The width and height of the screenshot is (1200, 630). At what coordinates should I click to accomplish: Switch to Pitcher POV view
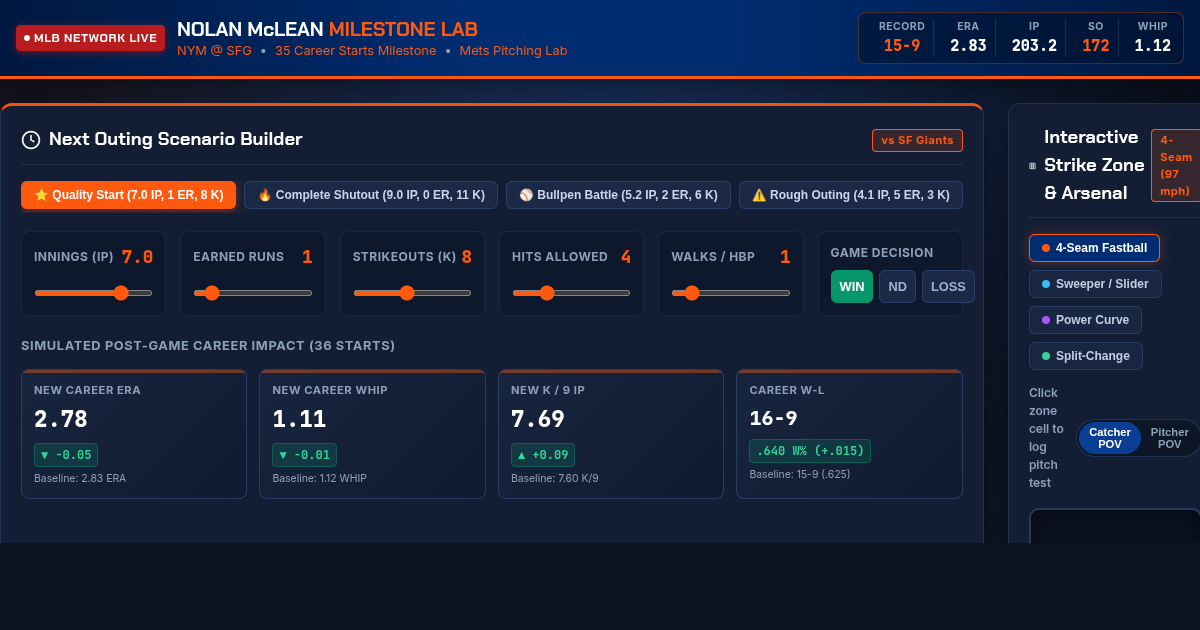coord(1169,438)
